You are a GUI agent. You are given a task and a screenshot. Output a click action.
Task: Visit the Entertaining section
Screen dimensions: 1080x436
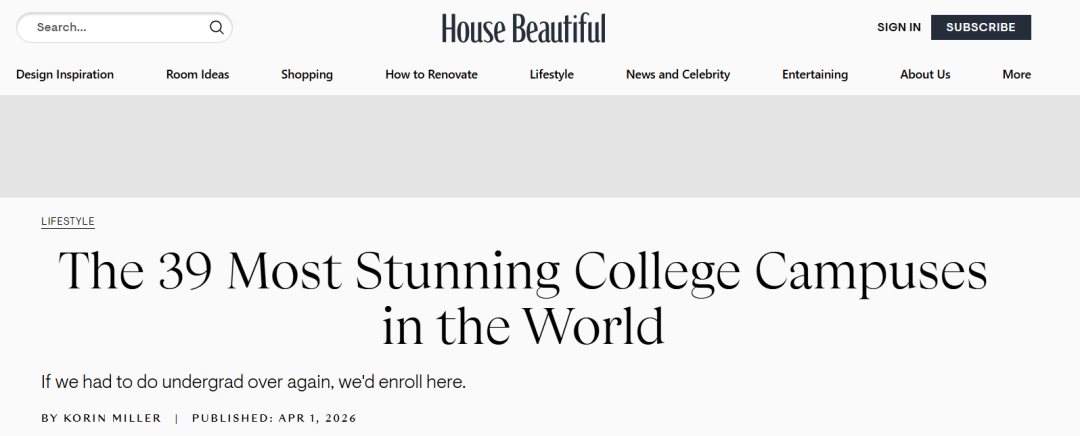(x=814, y=75)
